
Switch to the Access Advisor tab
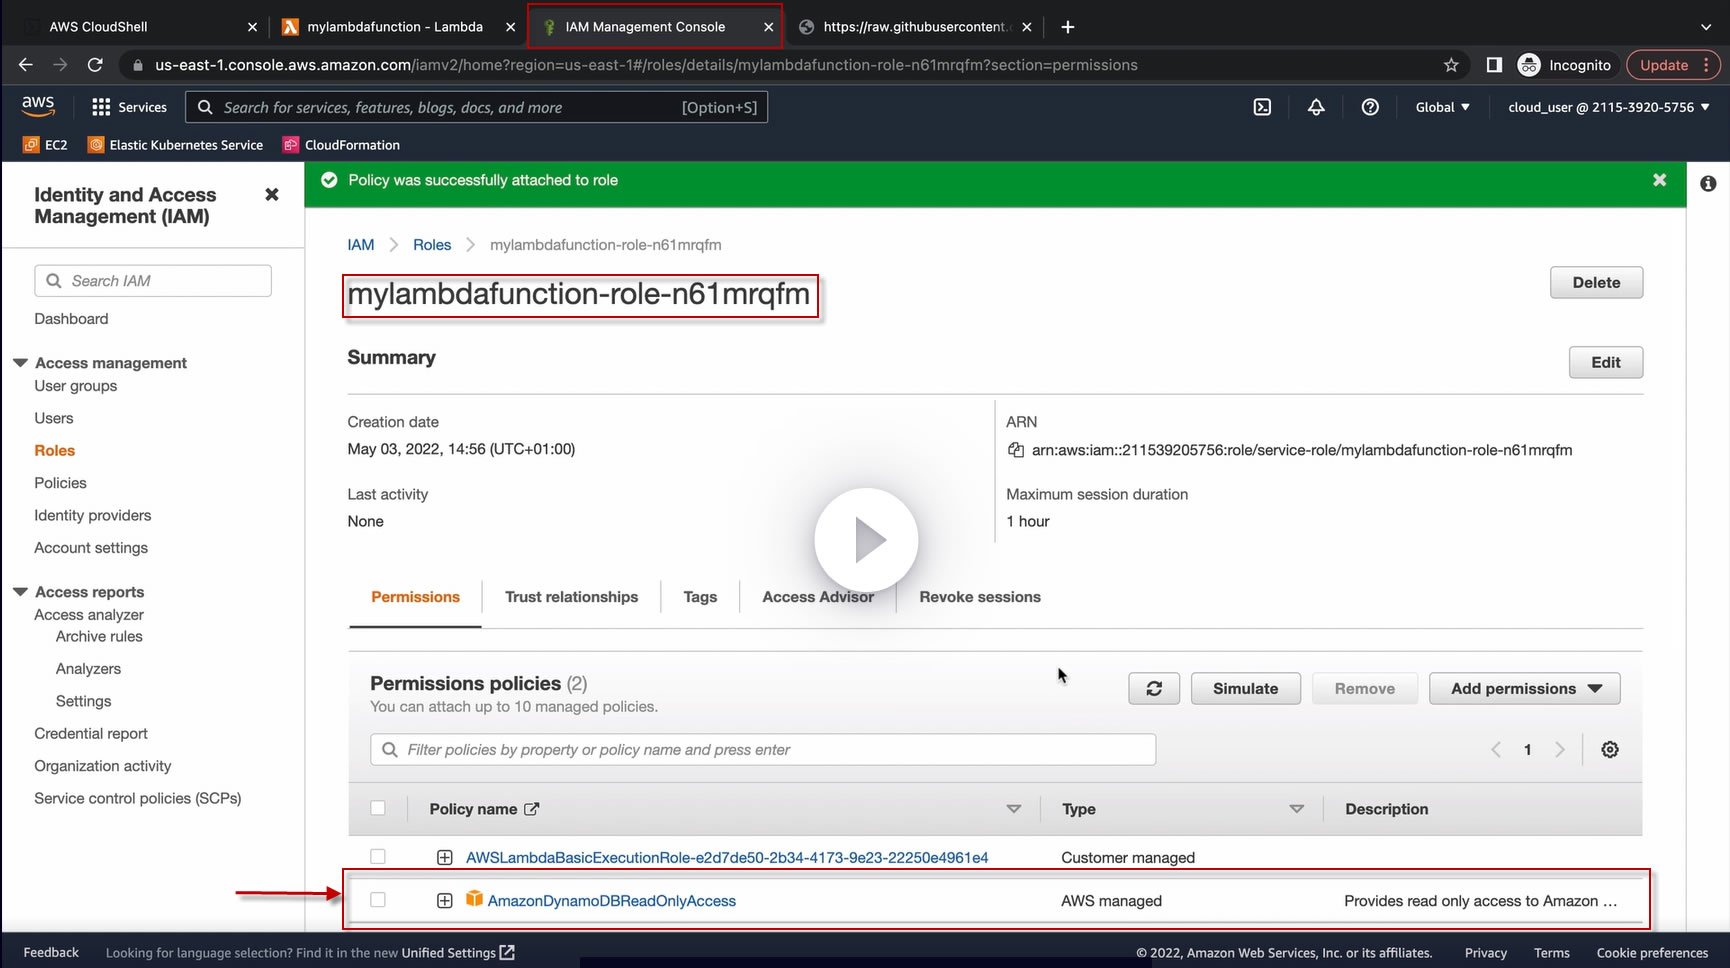point(818,597)
